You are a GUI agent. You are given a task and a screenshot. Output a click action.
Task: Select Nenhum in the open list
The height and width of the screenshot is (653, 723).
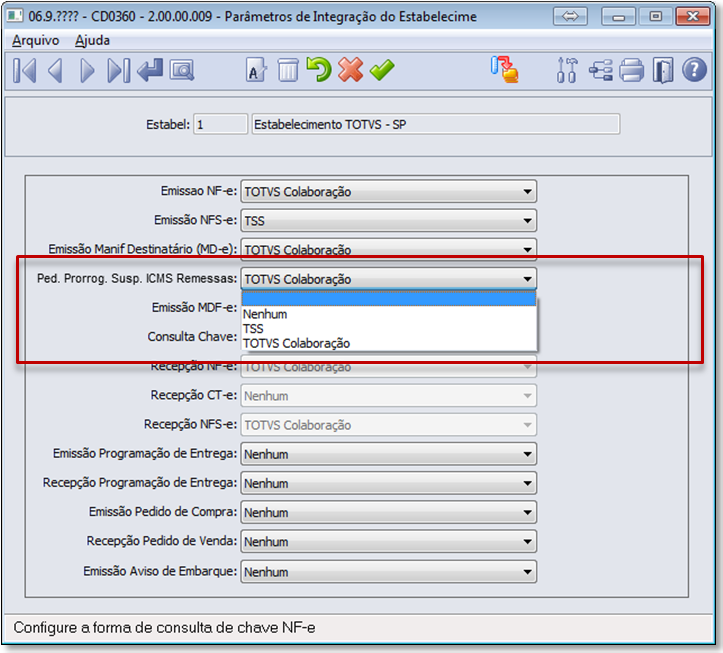point(389,314)
